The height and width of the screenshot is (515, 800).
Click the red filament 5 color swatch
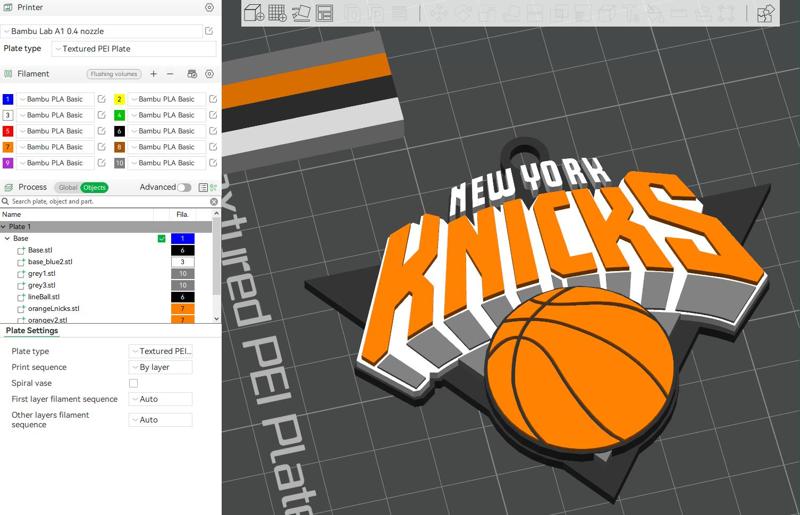tap(8, 131)
